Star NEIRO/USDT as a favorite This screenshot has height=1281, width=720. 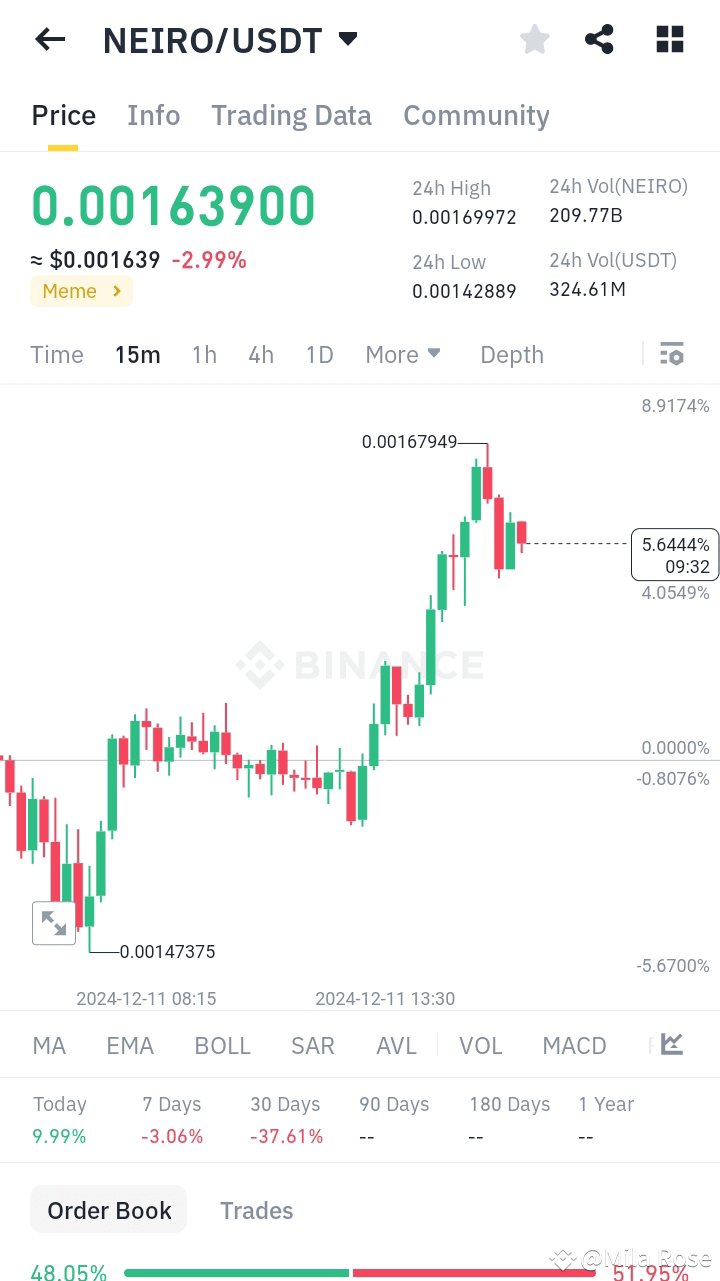click(x=534, y=39)
